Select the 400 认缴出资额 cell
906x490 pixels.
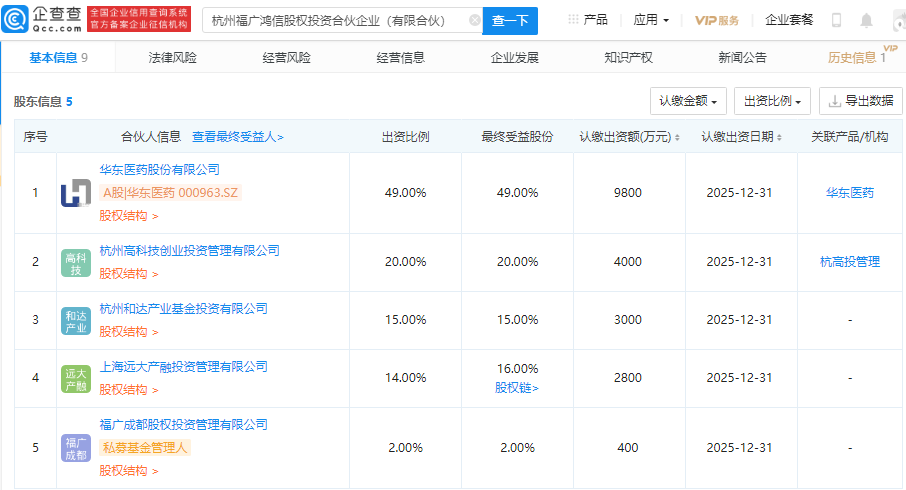[x=627, y=447]
